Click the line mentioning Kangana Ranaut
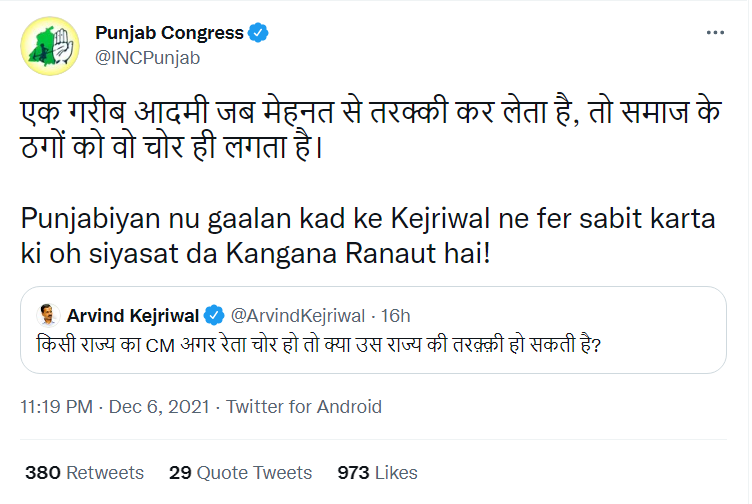Viewport: 752px width, 504px height. click(x=256, y=250)
